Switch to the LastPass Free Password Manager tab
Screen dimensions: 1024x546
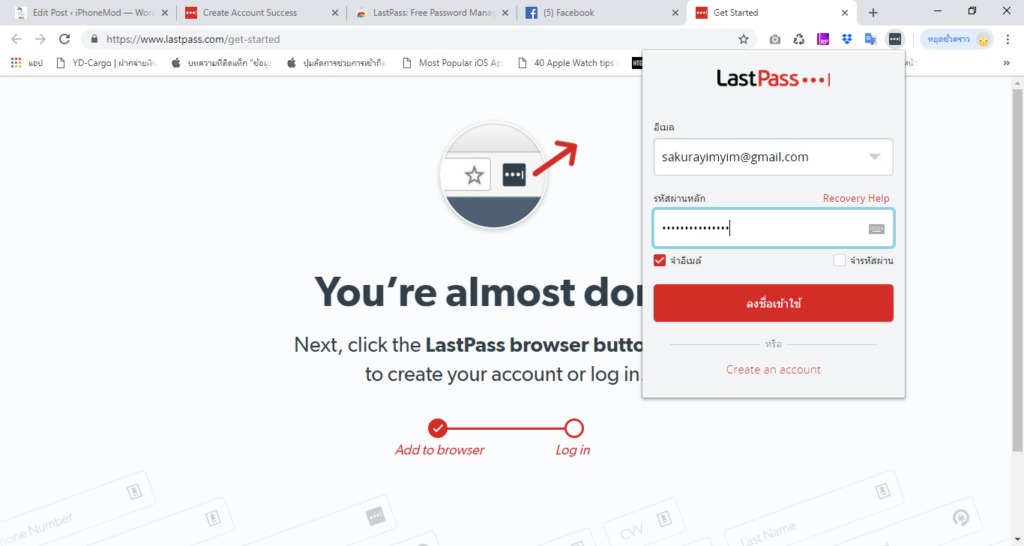[431, 12]
